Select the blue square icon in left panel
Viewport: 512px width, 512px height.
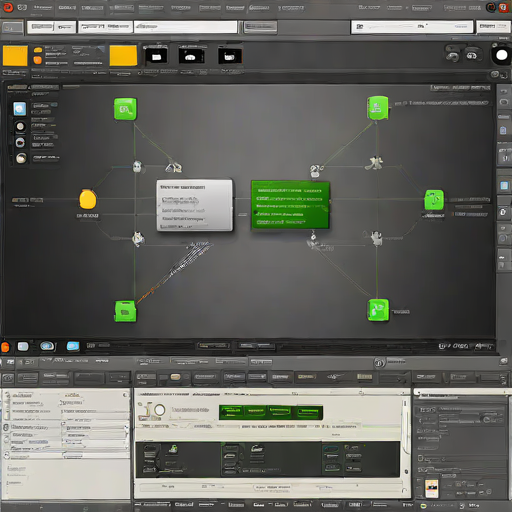pos(20,109)
